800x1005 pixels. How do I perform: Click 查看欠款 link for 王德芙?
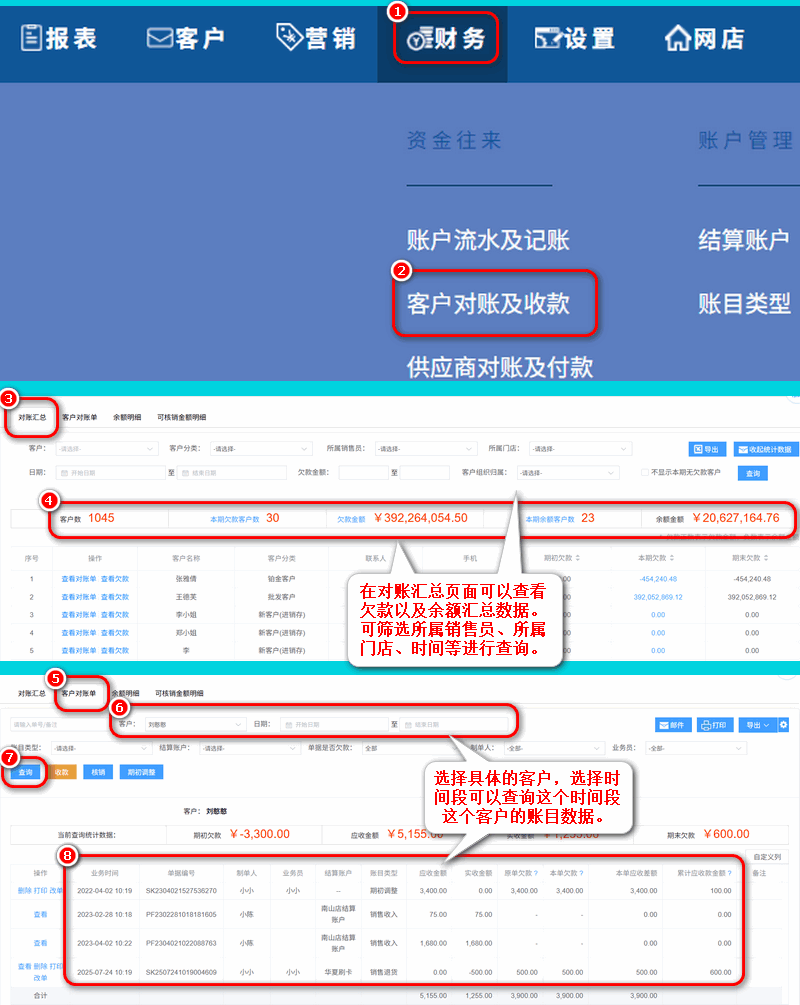pos(115,597)
